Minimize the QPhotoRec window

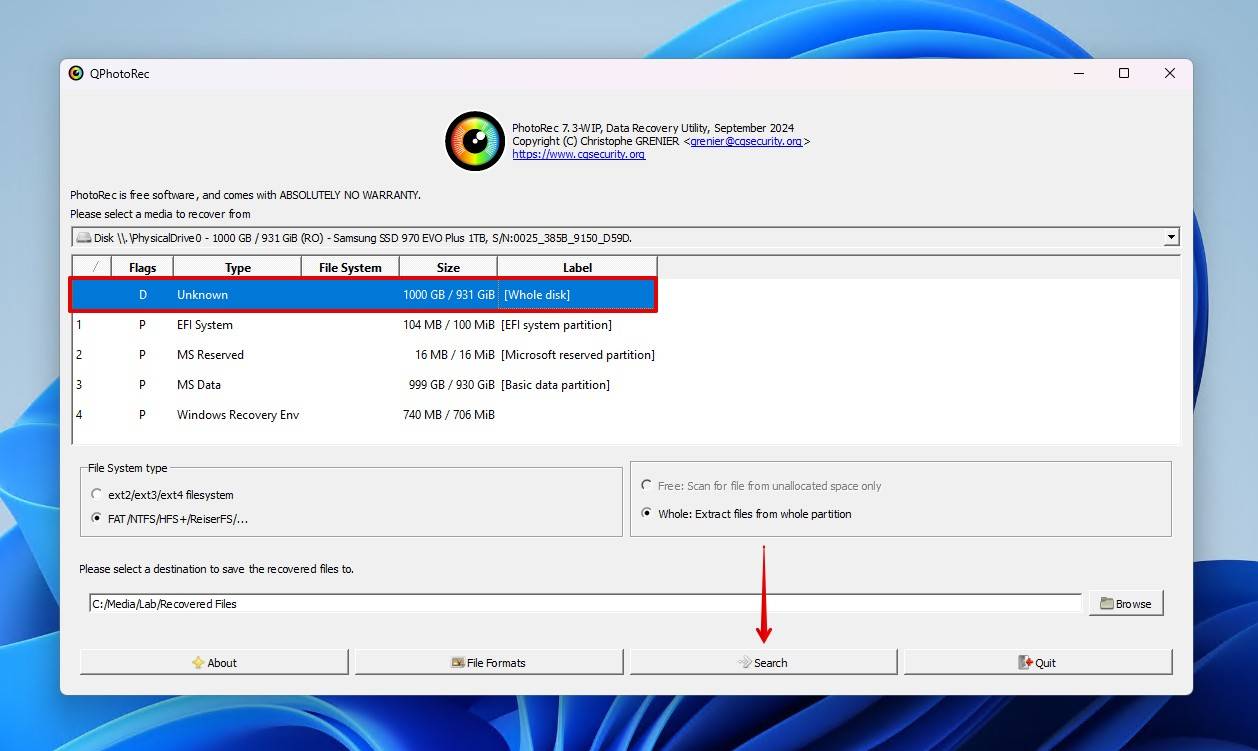pyautogui.click(x=1078, y=73)
